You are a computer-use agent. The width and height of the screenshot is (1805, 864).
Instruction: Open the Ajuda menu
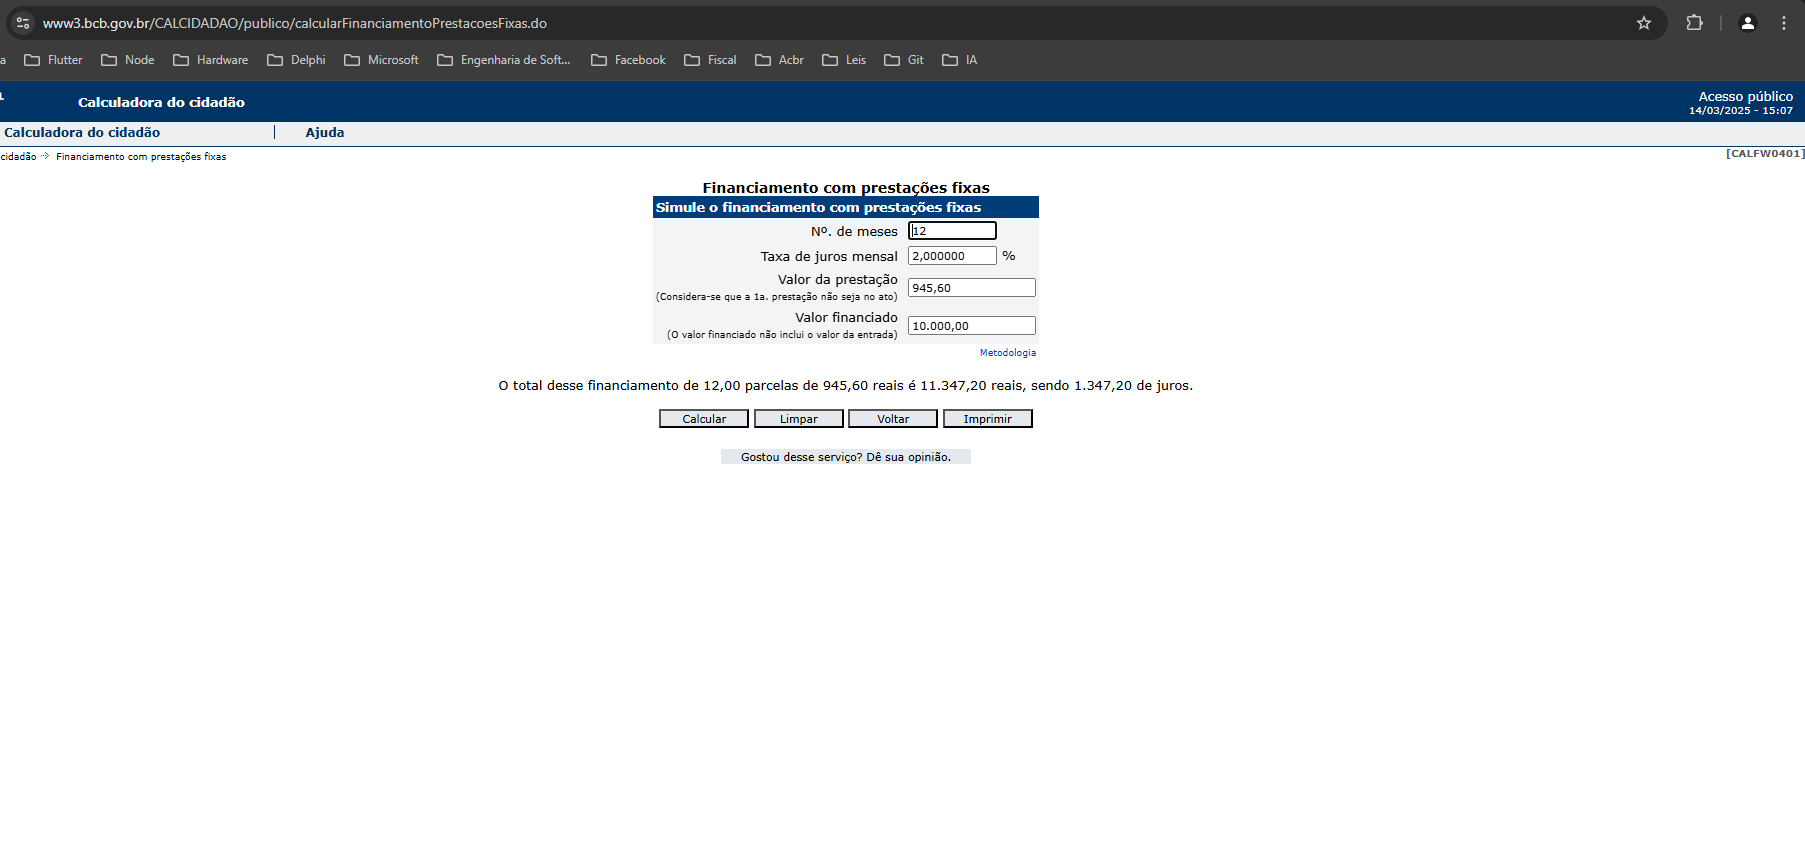pyautogui.click(x=324, y=132)
